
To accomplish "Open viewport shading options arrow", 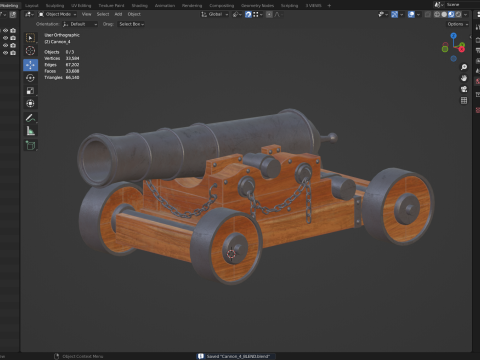I will (465, 14).
